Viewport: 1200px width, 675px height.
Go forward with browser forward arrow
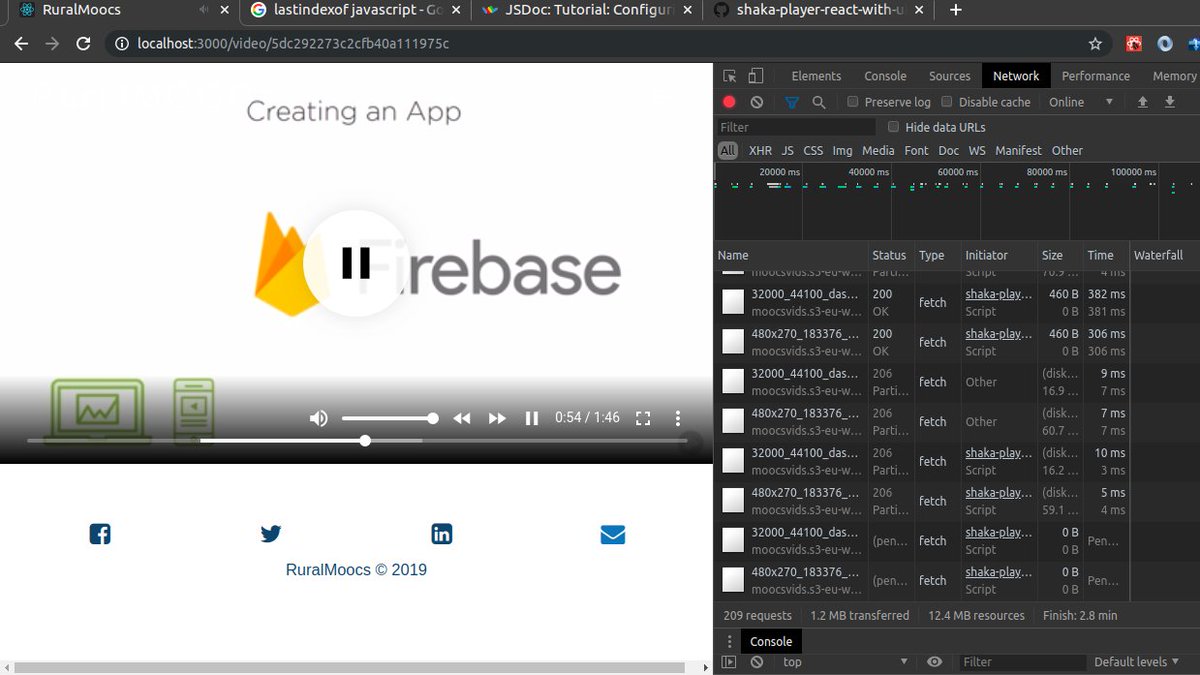52,44
